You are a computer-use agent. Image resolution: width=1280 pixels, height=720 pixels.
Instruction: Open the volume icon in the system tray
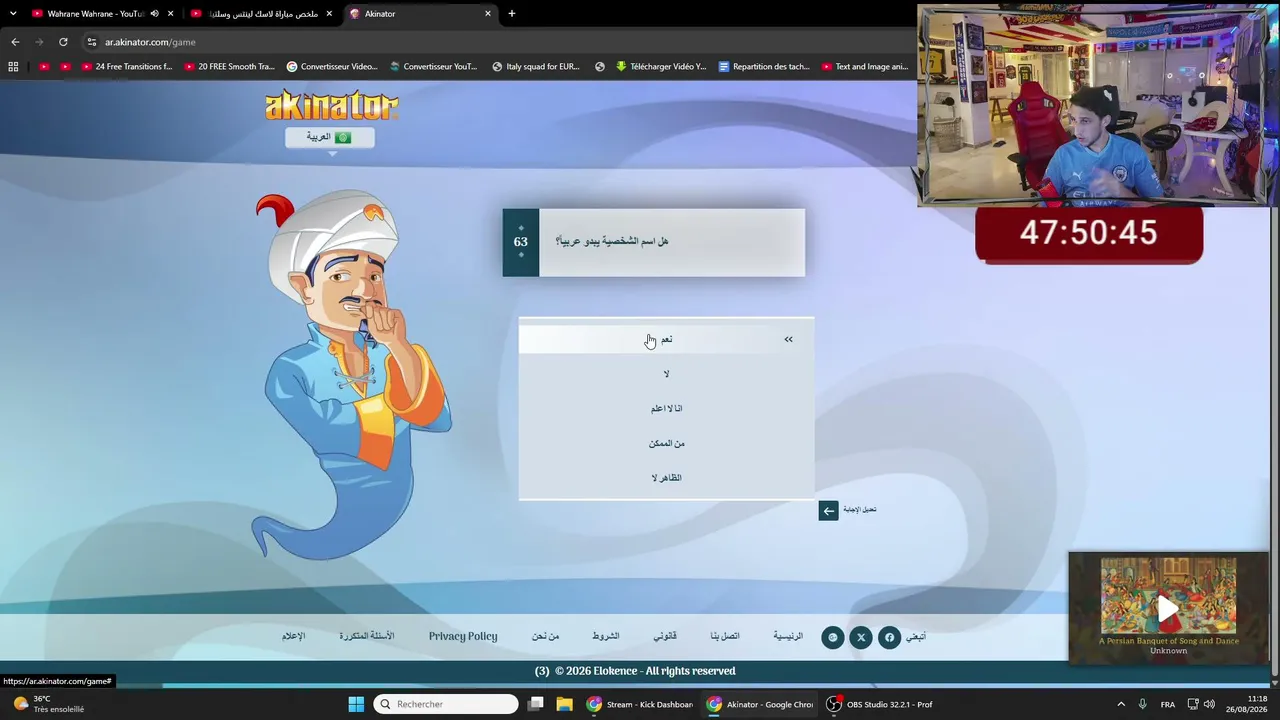point(1209,704)
